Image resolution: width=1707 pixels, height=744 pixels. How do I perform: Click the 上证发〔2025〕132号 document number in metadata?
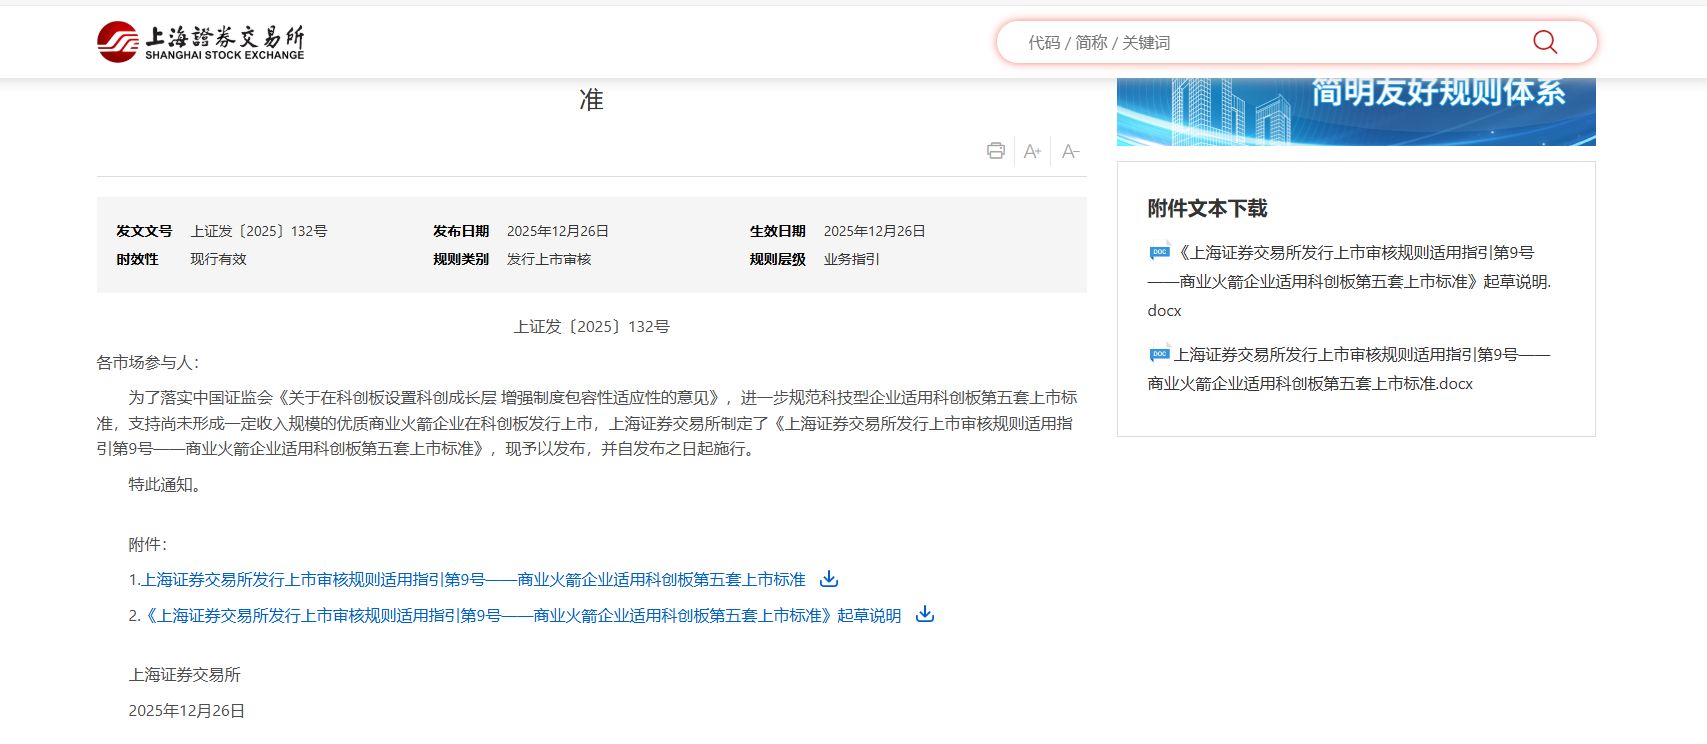tap(259, 231)
